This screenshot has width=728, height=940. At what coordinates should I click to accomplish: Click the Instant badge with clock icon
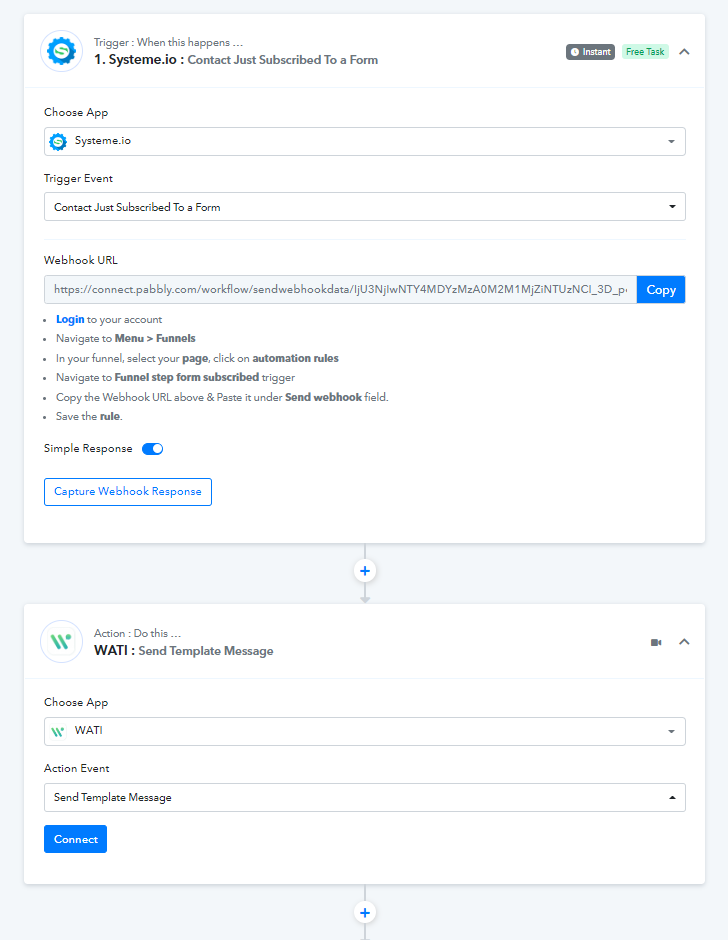pyautogui.click(x=590, y=52)
